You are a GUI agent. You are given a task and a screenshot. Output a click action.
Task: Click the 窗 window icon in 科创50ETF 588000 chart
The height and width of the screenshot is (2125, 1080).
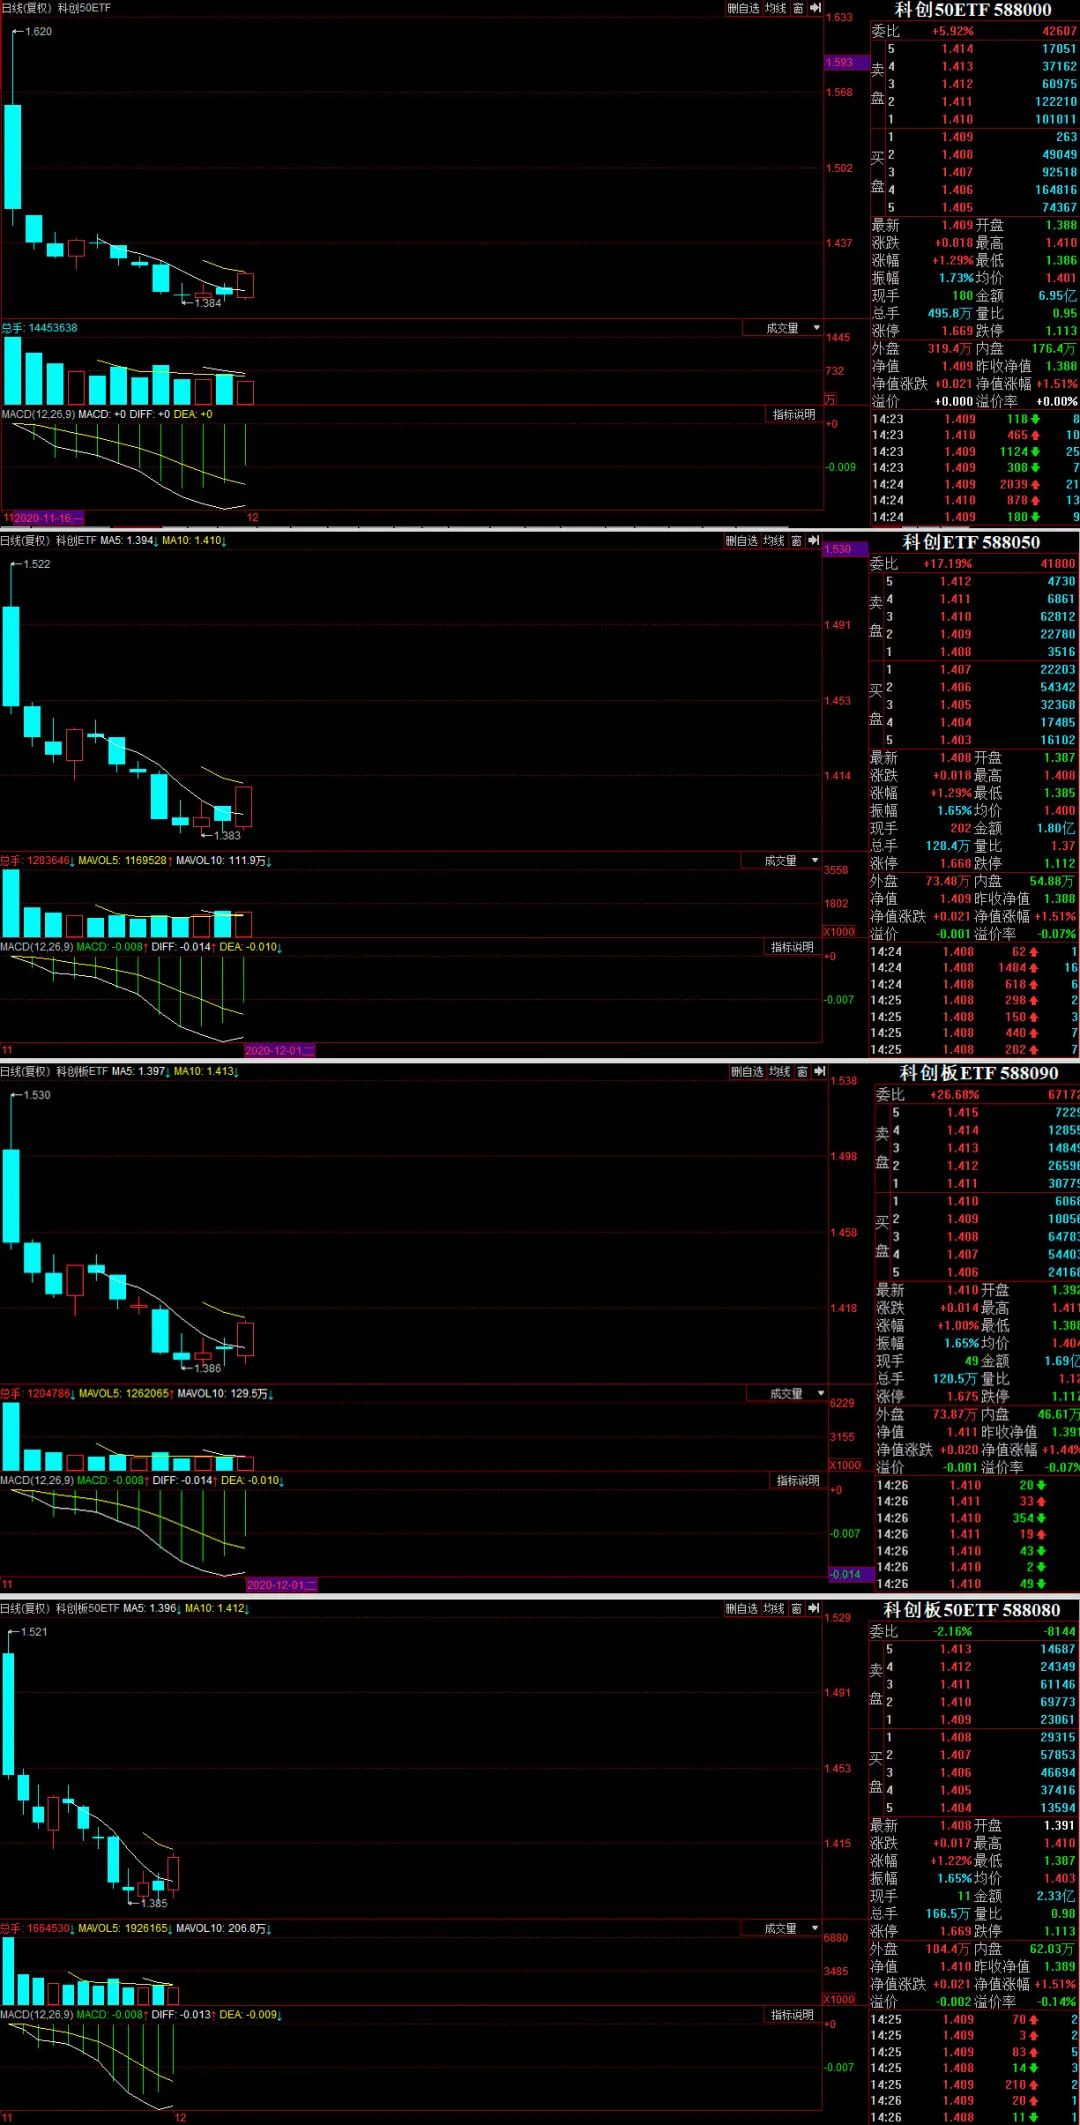[x=798, y=8]
